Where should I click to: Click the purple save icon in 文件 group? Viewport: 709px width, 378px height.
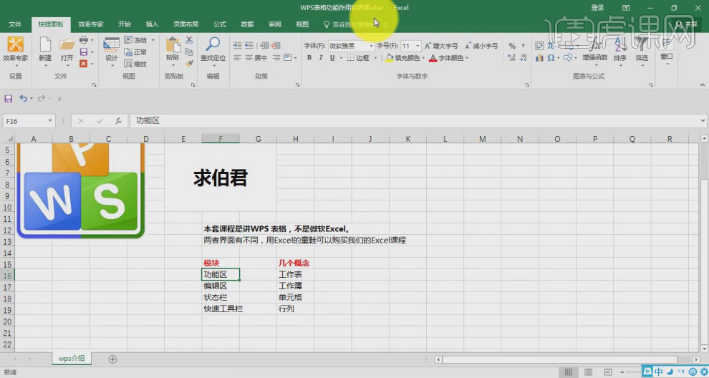(x=84, y=52)
